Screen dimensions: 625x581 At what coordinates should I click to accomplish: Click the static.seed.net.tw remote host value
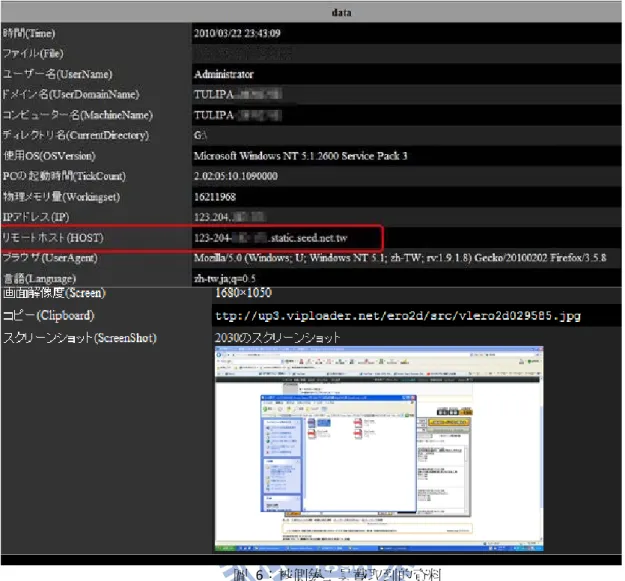[271, 238]
